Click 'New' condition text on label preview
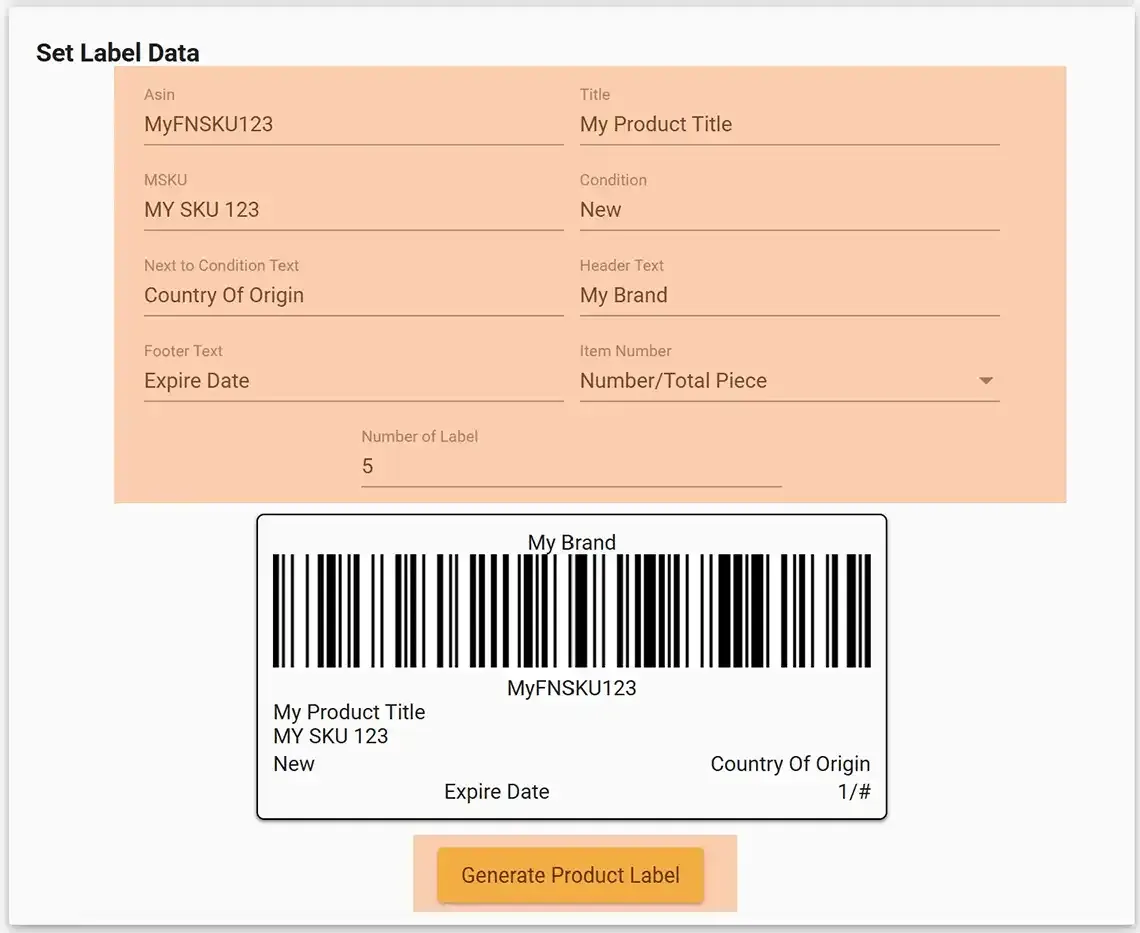The image size is (1140, 933). coord(294,764)
